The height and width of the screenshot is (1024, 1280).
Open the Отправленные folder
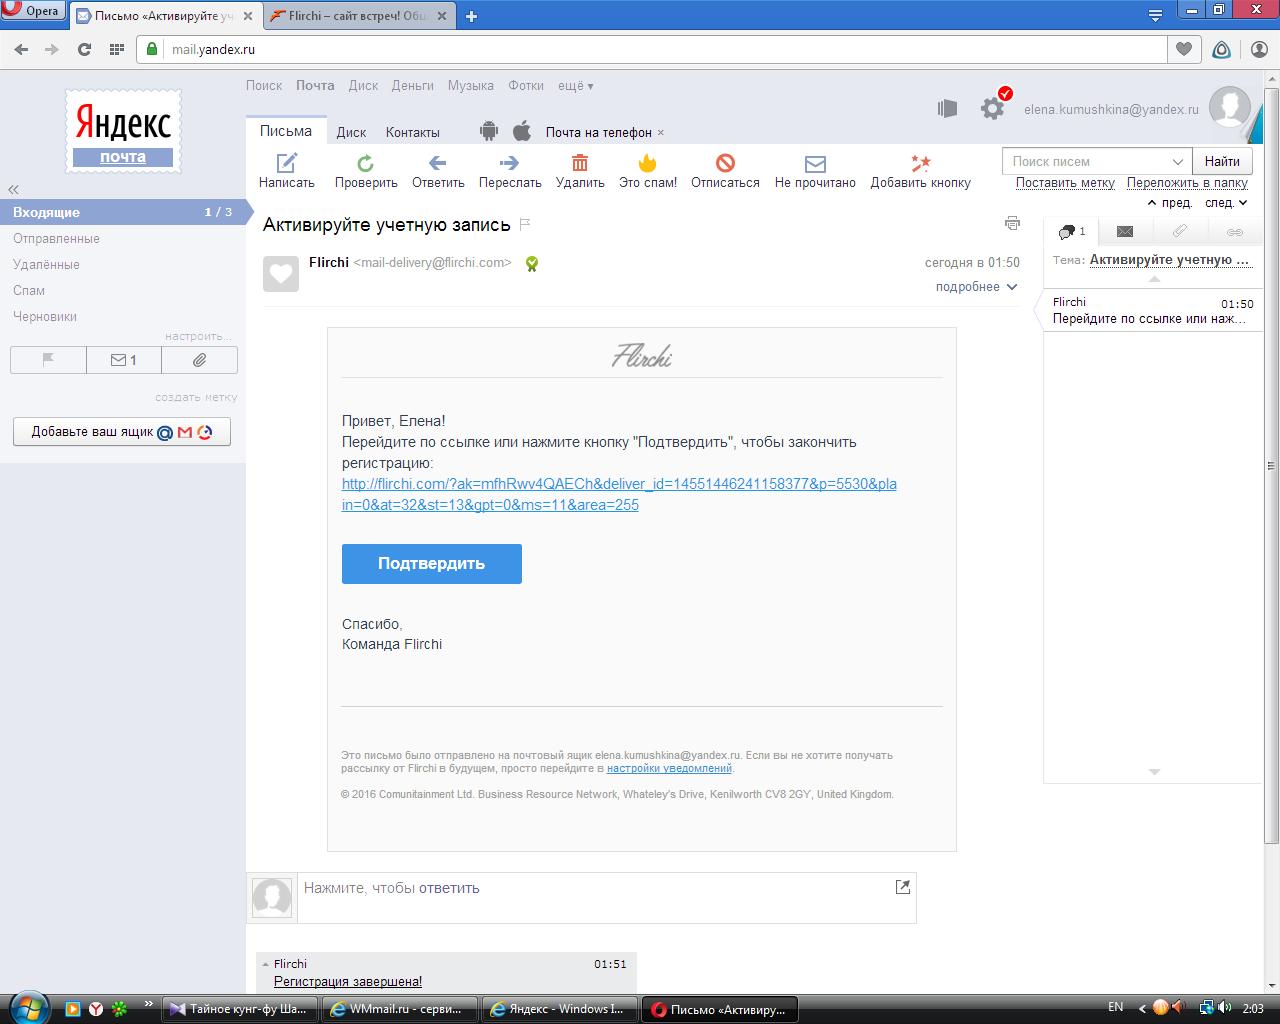coord(56,239)
